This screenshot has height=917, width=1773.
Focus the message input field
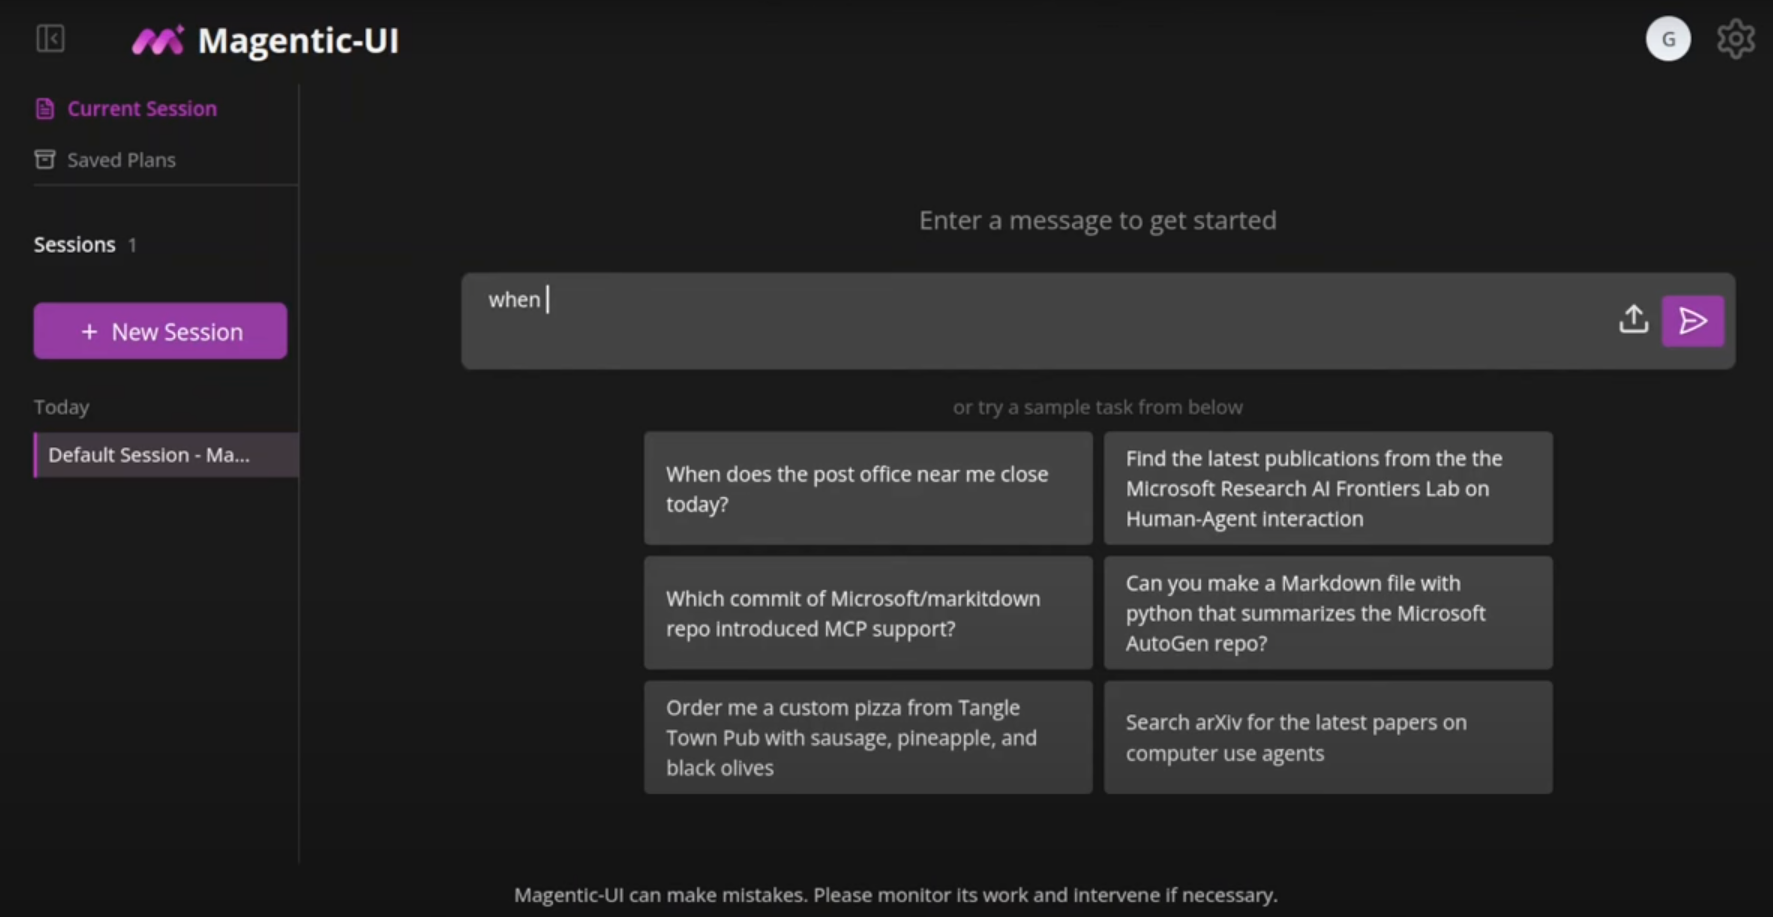click(1030, 320)
